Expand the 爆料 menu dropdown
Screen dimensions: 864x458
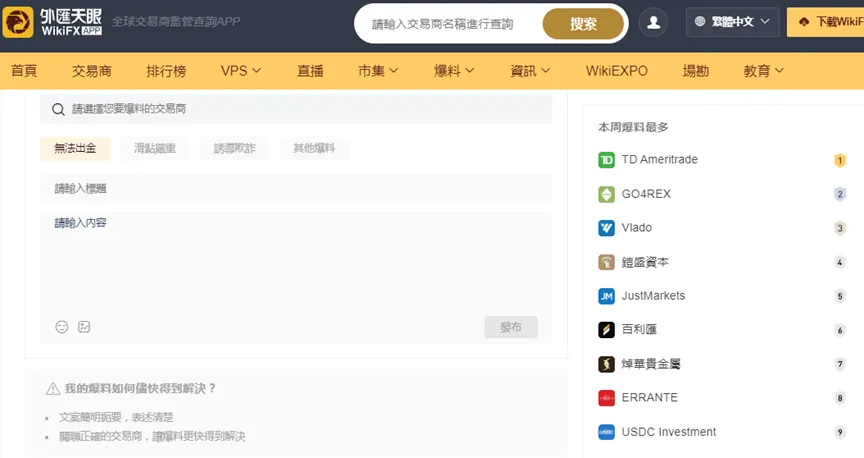pos(454,71)
